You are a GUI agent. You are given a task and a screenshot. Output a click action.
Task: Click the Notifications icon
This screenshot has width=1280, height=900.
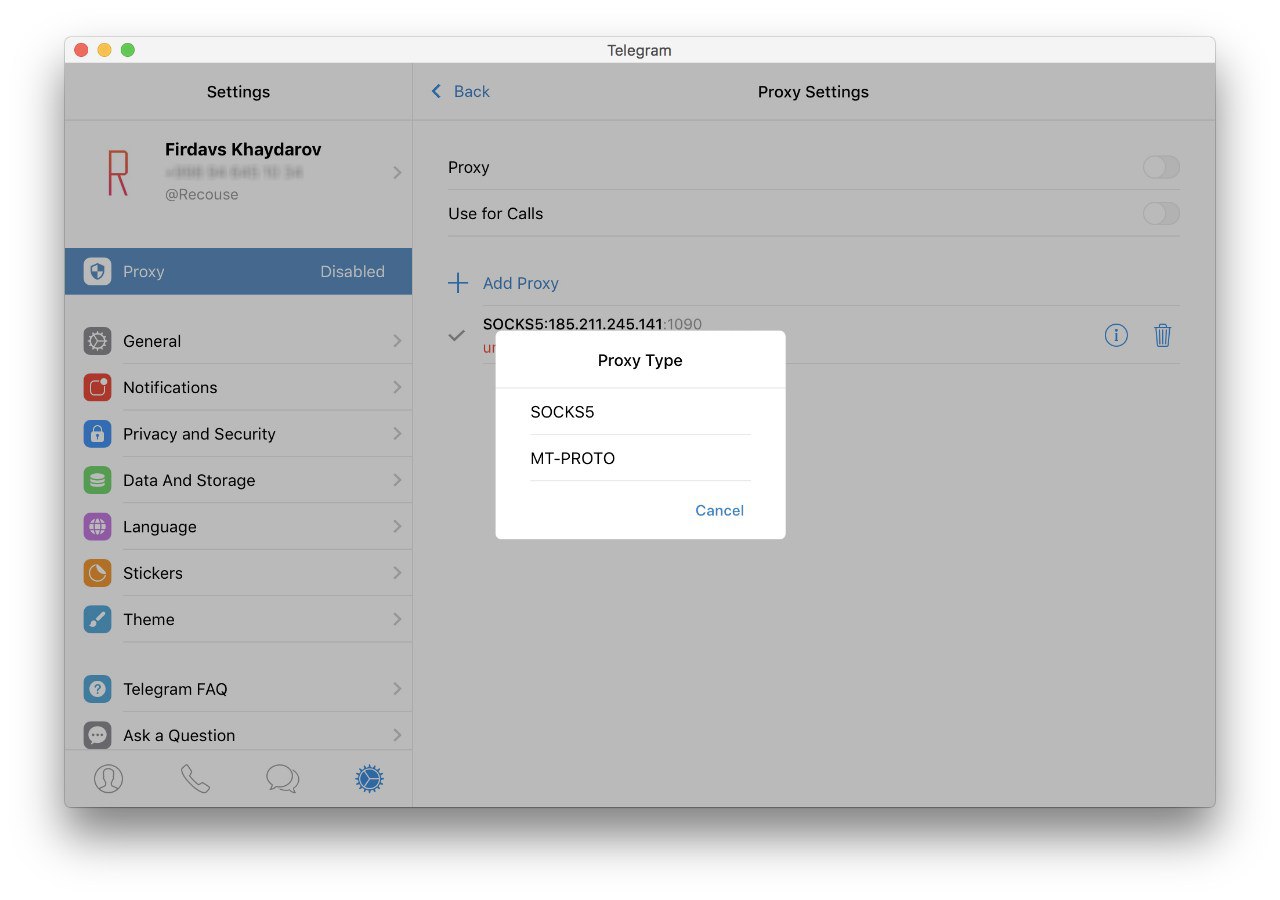click(x=97, y=387)
